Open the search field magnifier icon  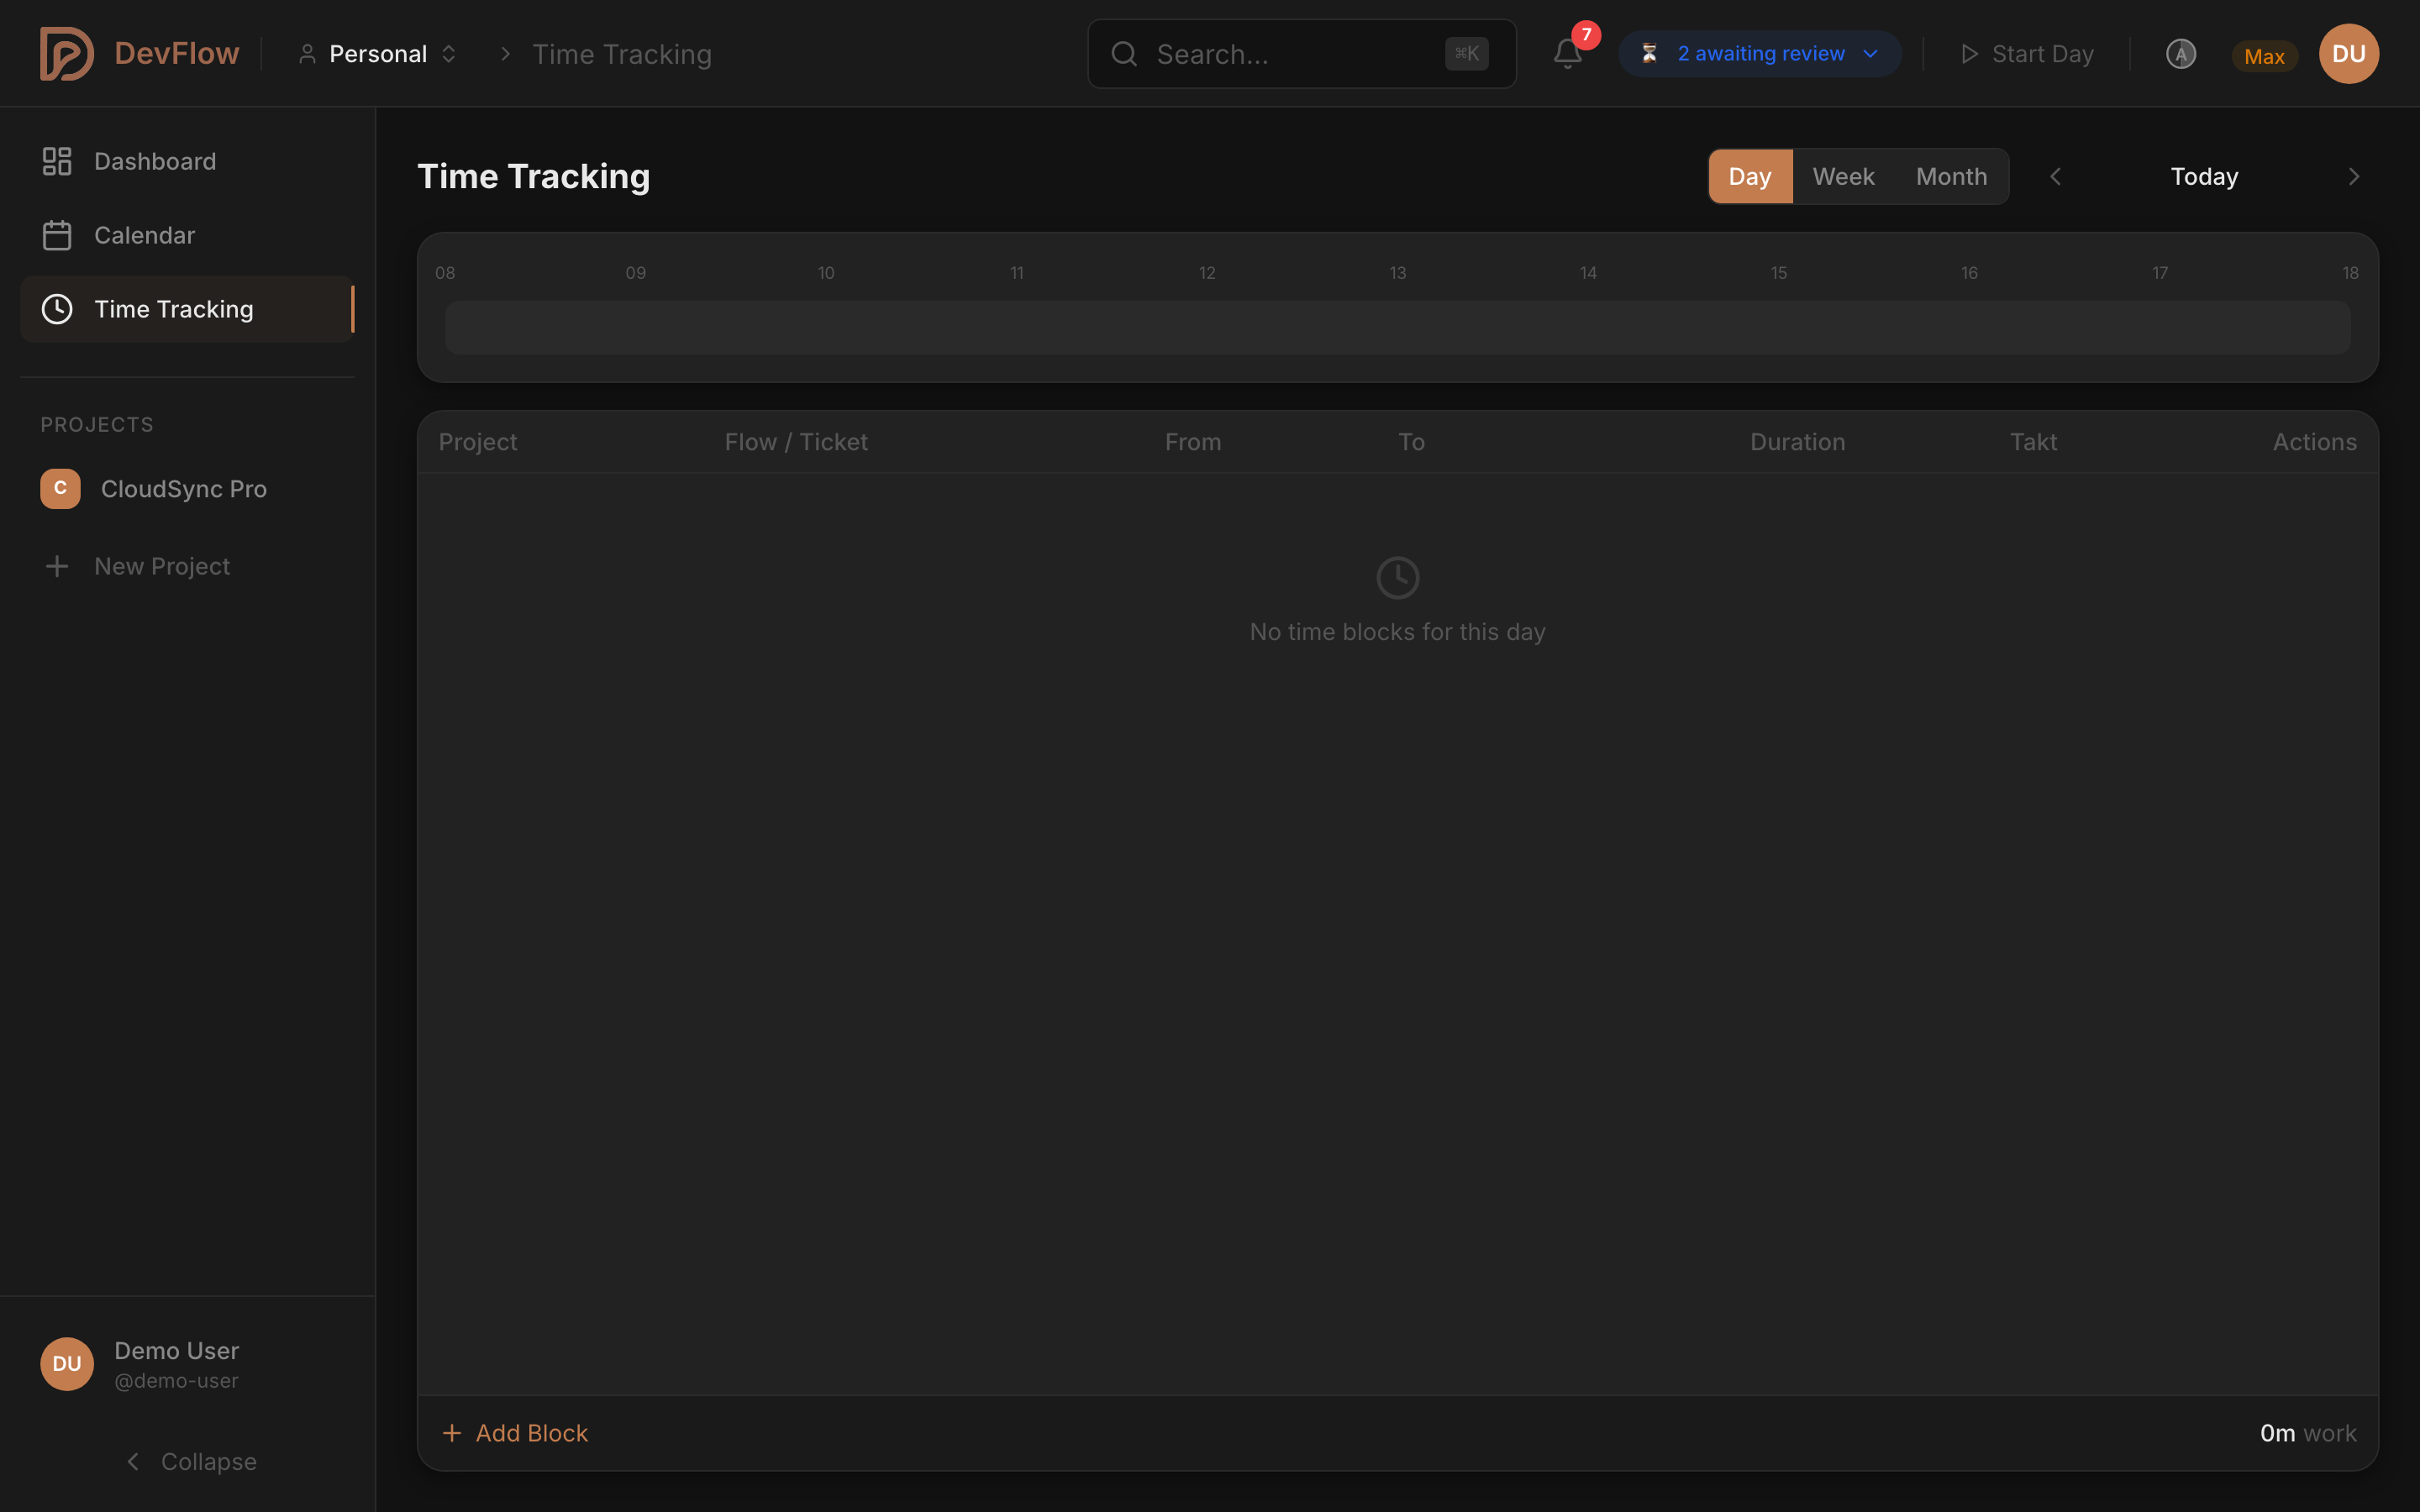pyautogui.click(x=1124, y=54)
